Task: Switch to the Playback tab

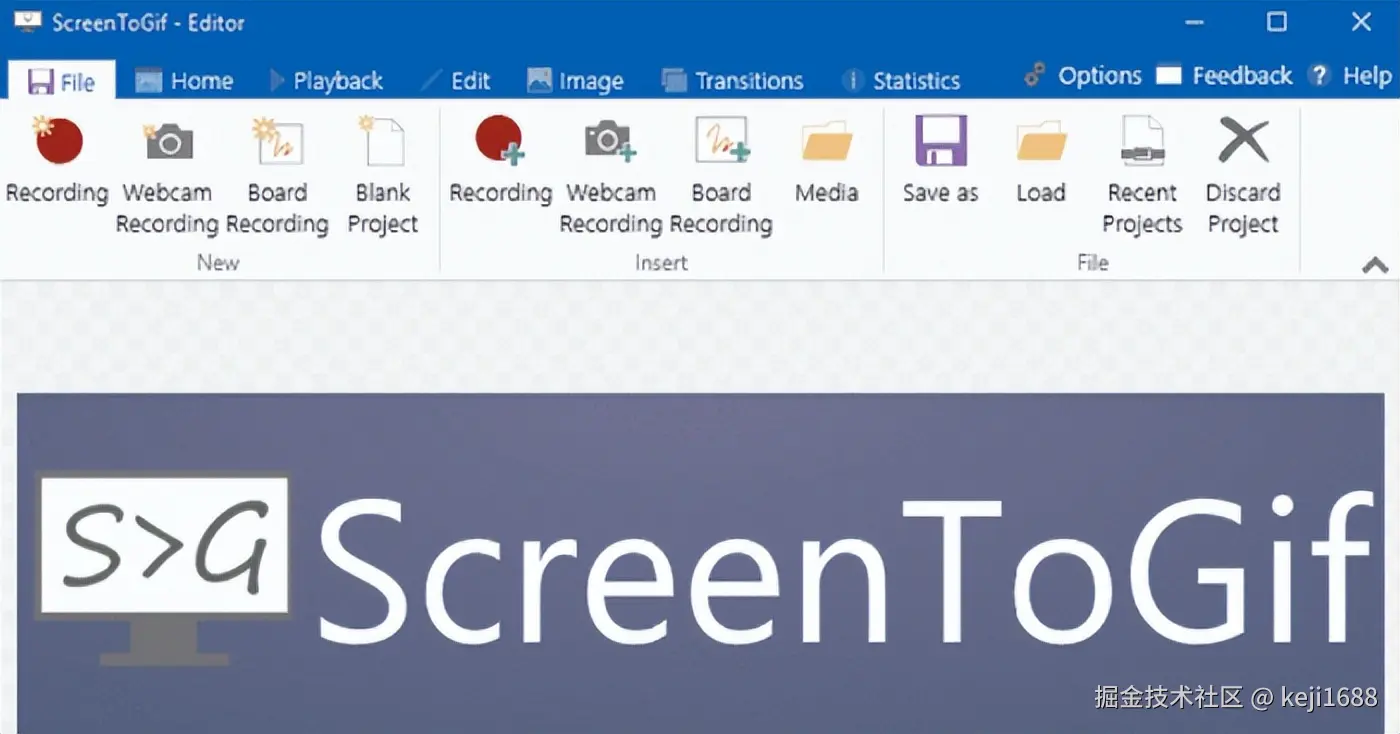Action: click(326, 81)
